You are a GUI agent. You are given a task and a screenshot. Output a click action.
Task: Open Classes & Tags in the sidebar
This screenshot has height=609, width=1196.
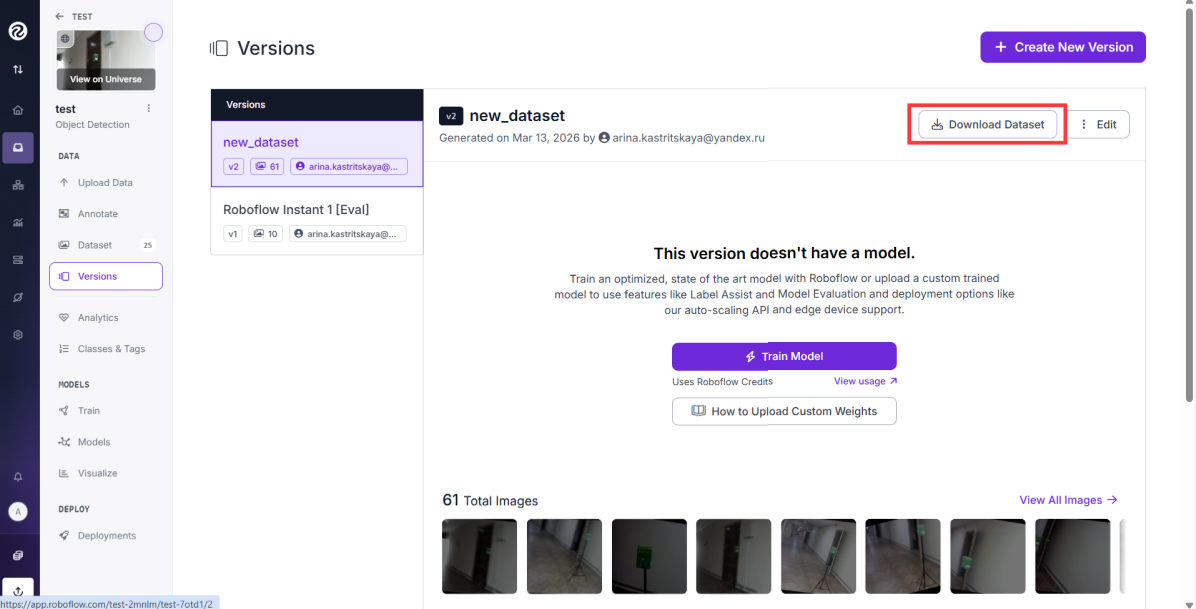[111, 349]
